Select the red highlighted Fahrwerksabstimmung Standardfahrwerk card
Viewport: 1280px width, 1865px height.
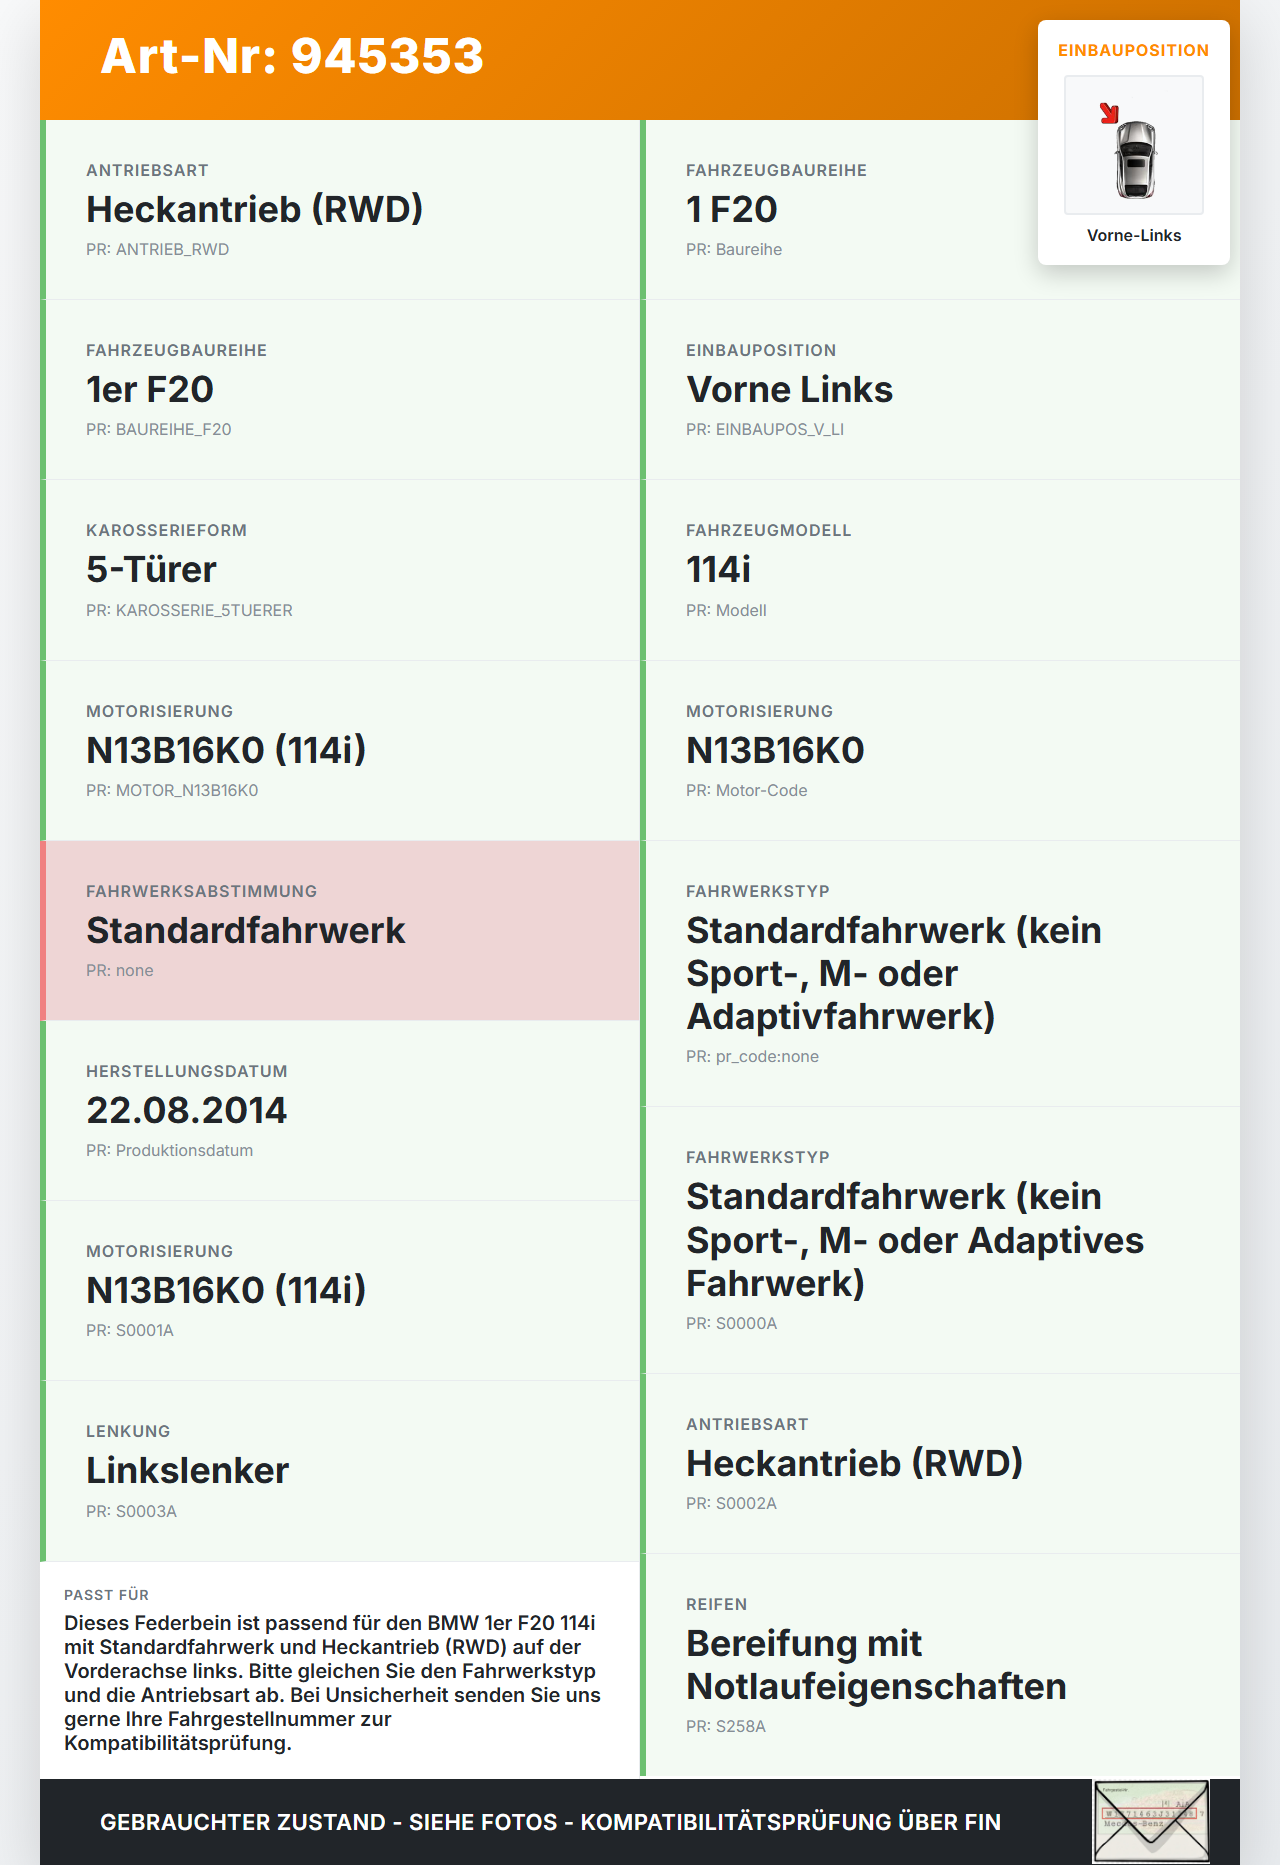(340, 930)
